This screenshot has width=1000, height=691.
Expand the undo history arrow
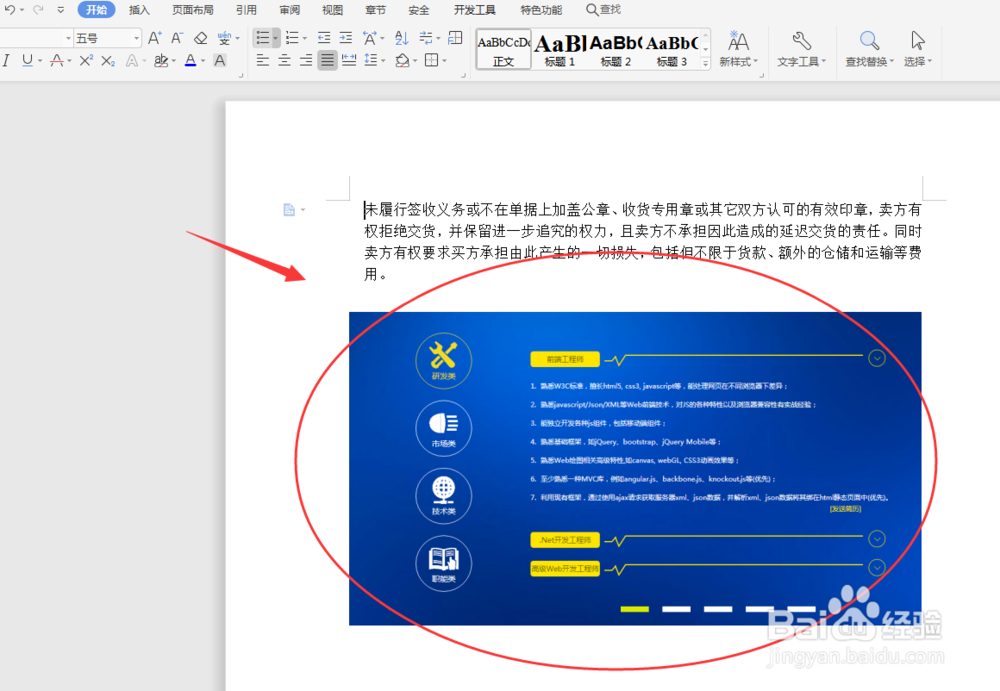(22, 10)
